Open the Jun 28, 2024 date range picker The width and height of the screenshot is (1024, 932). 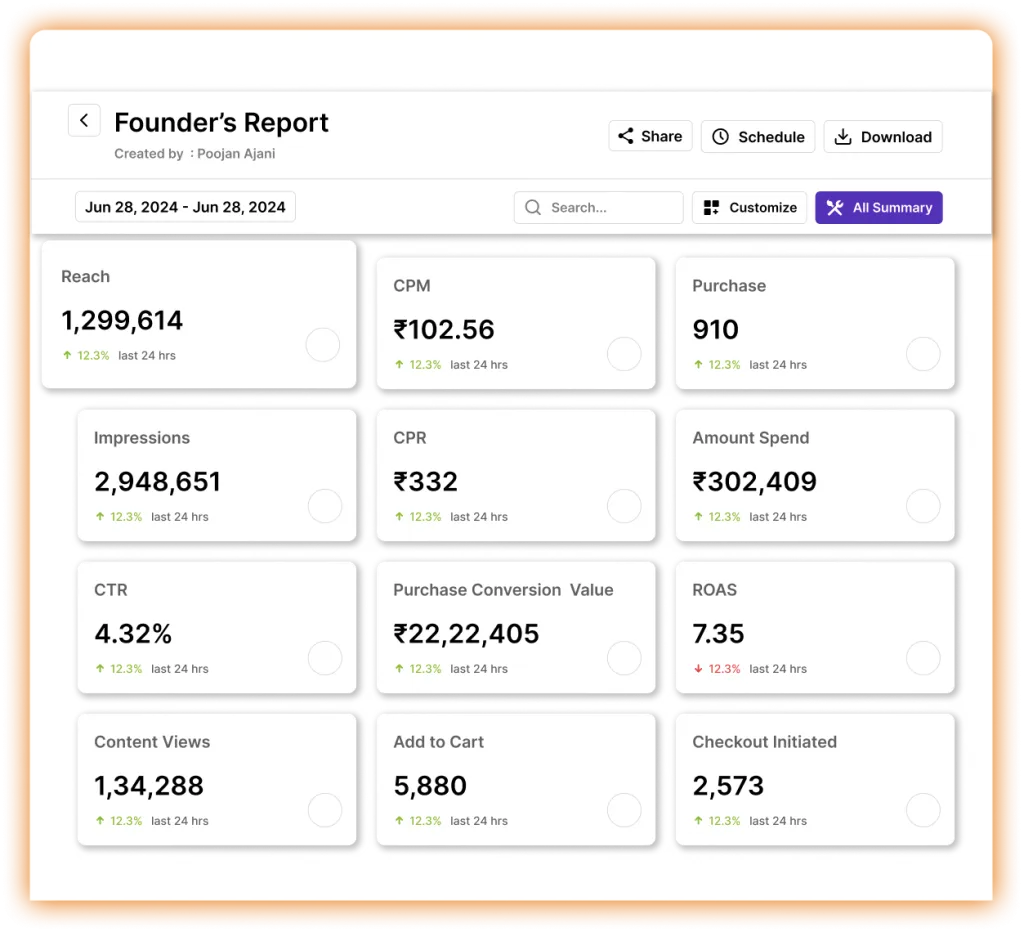[185, 207]
